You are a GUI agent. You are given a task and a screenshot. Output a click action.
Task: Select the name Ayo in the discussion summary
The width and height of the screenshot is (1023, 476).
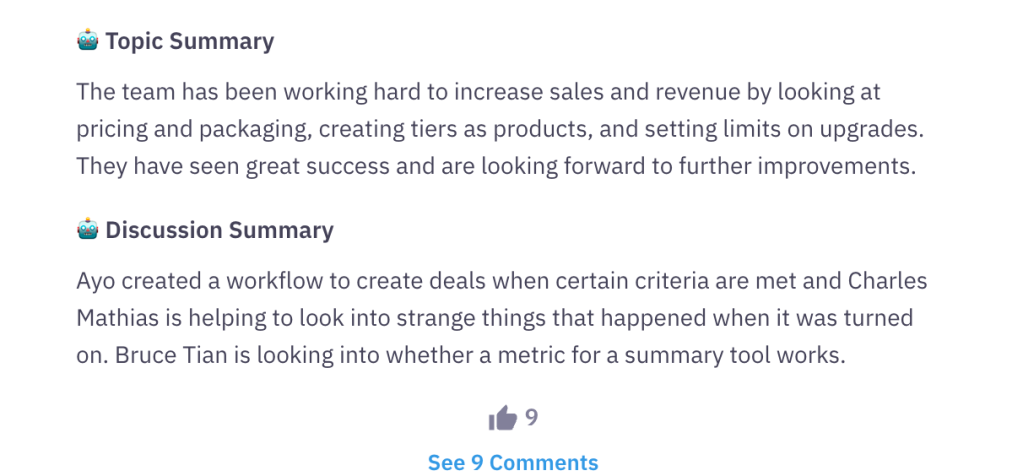(x=96, y=282)
